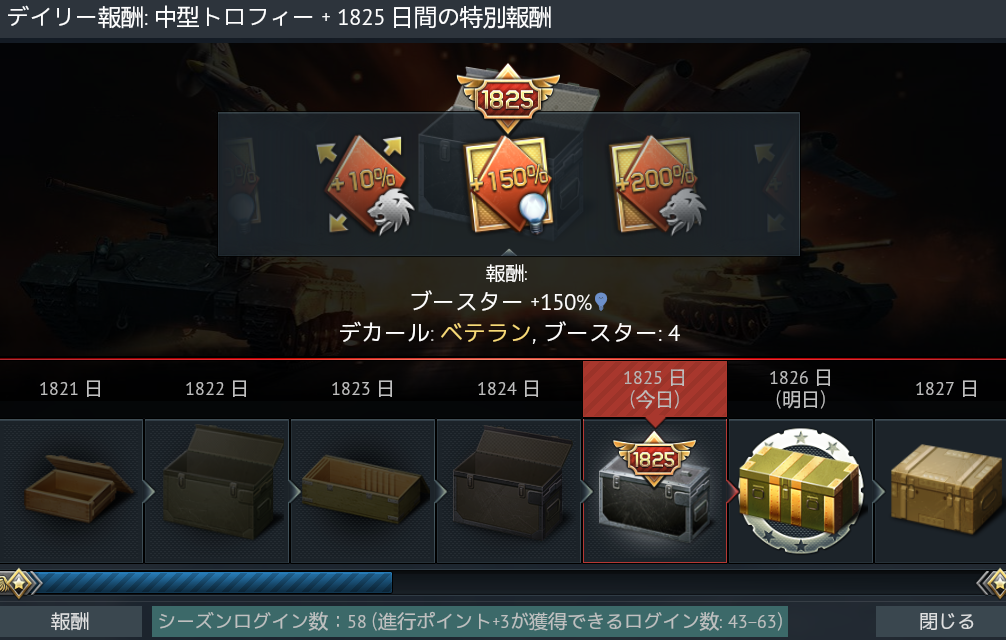
Task: Click the 1825 winged badge above rewards
Action: pos(508,97)
